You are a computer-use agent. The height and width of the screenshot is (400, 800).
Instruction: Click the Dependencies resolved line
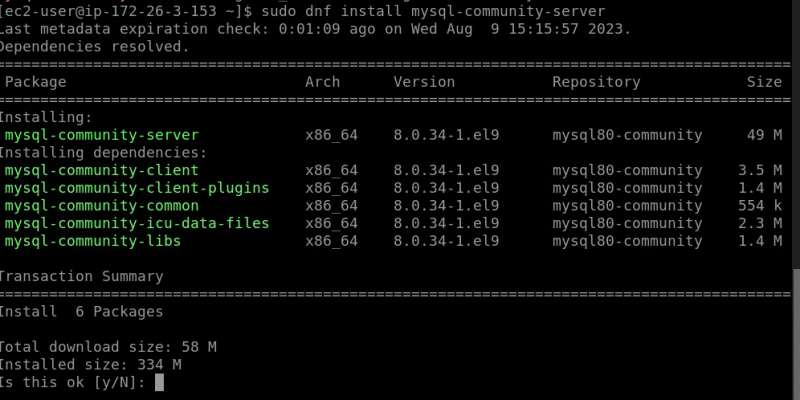tap(95, 47)
